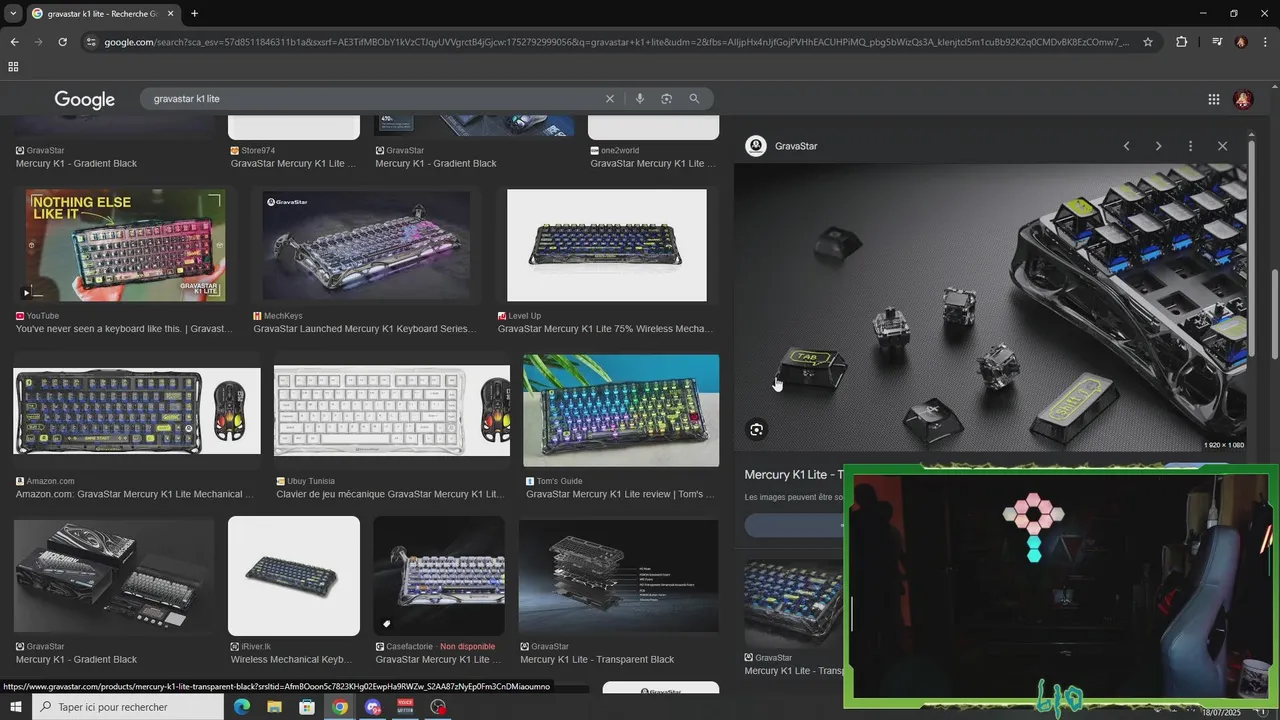Open the Chrome extensions puzzle icon

click(1181, 42)
